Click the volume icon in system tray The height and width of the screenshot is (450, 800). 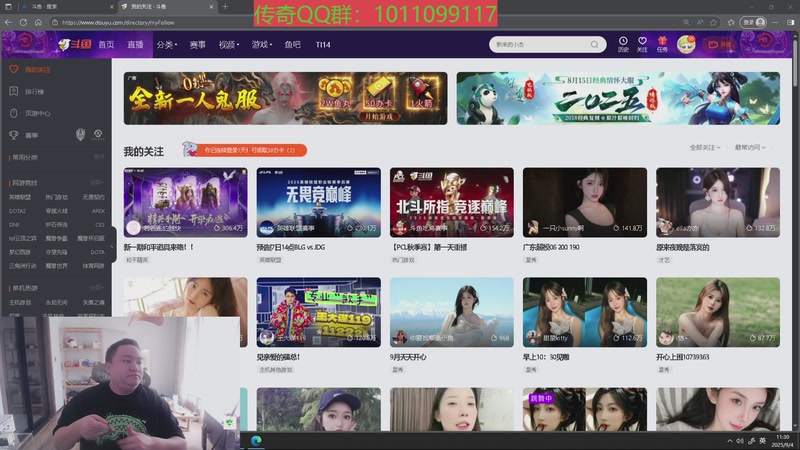click(x=740, y=441)
